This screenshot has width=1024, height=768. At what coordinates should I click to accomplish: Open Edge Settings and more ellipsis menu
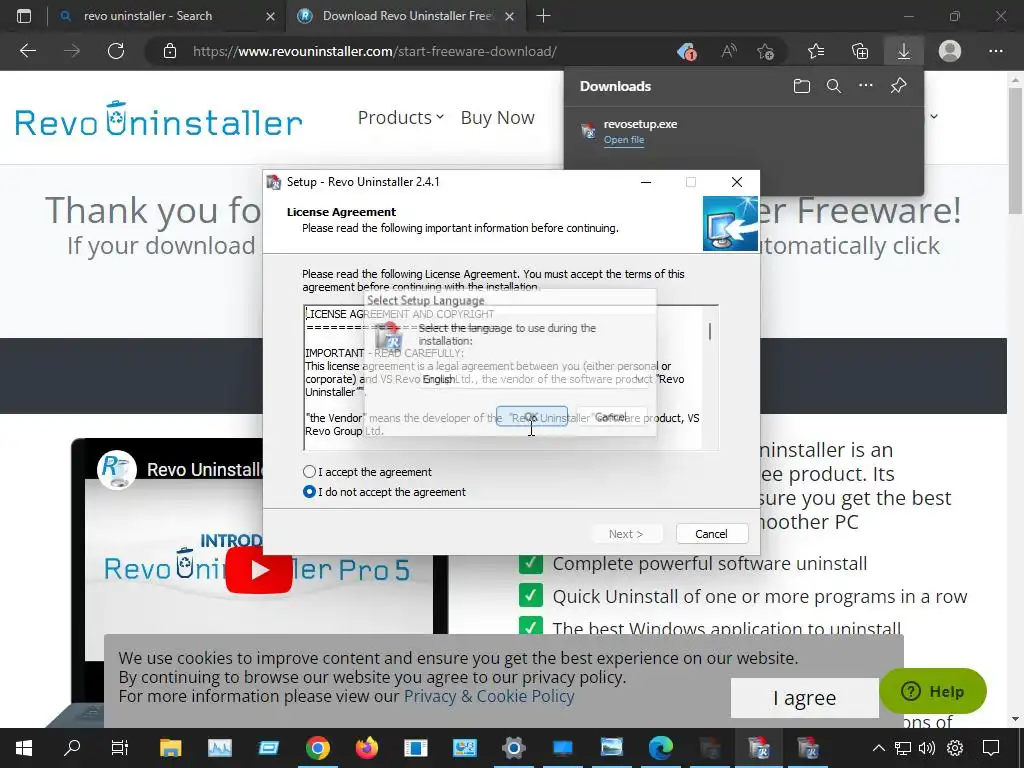pos(996,51)
